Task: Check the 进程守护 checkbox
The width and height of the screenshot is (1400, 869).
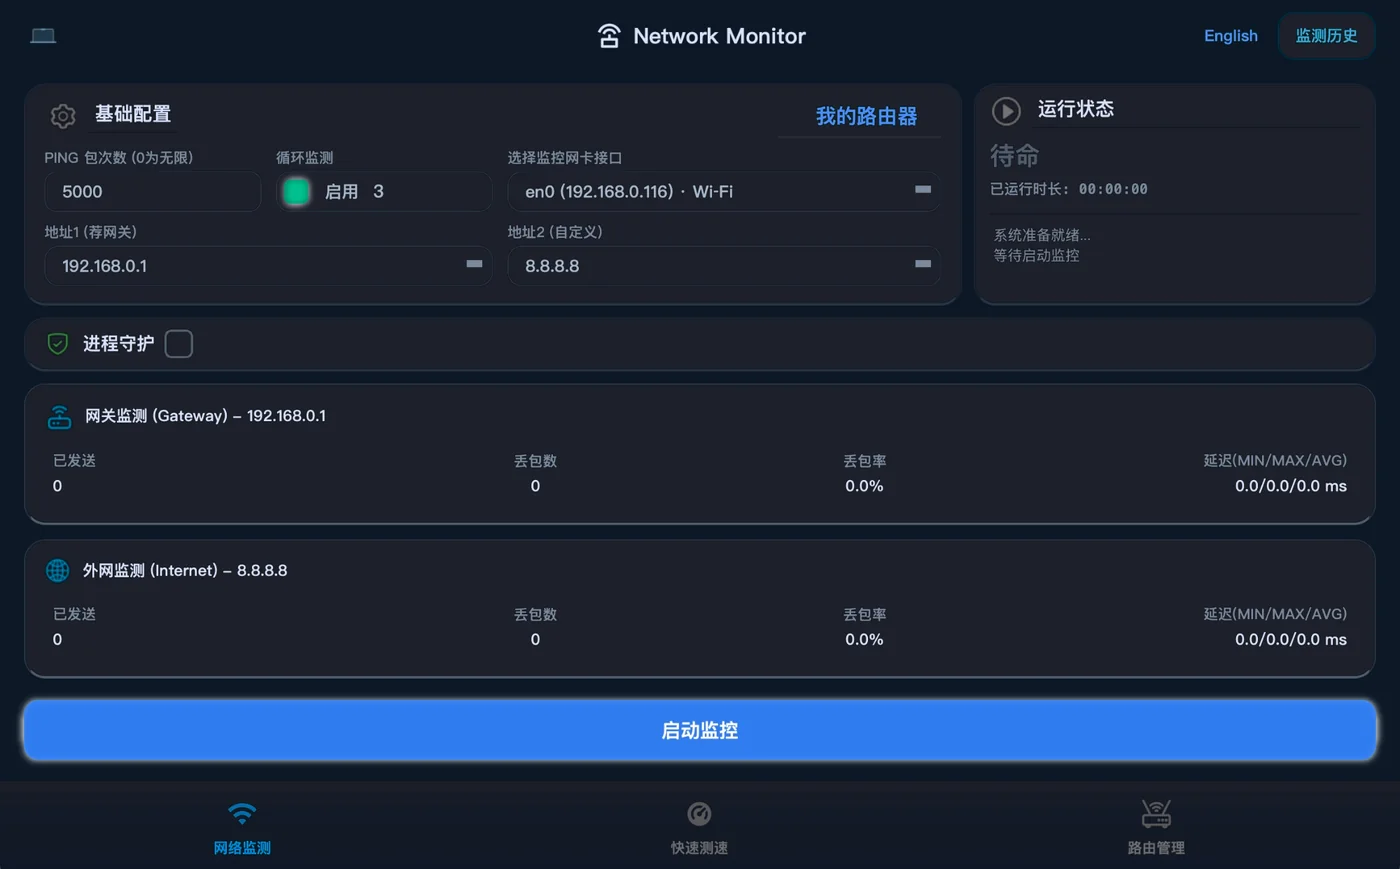Action: click(179, 344)
